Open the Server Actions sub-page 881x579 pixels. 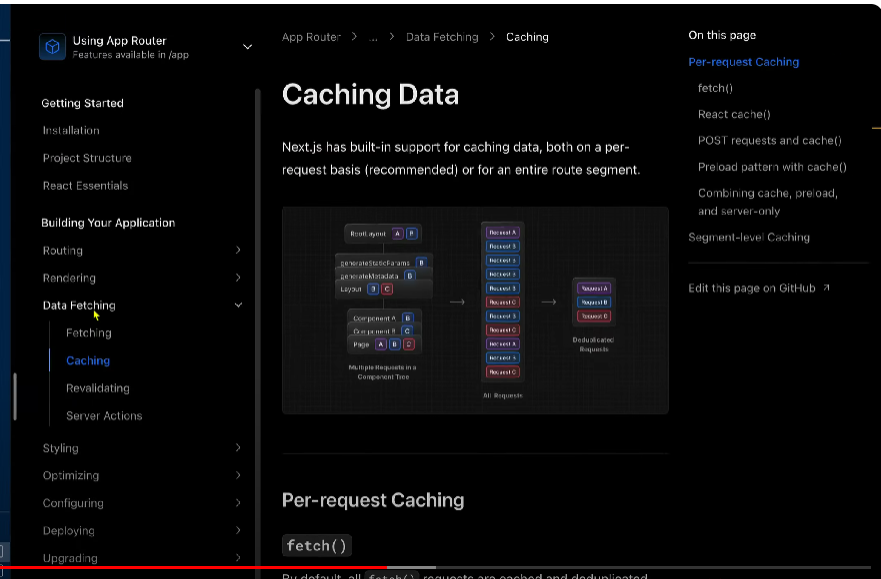point(104,416)
